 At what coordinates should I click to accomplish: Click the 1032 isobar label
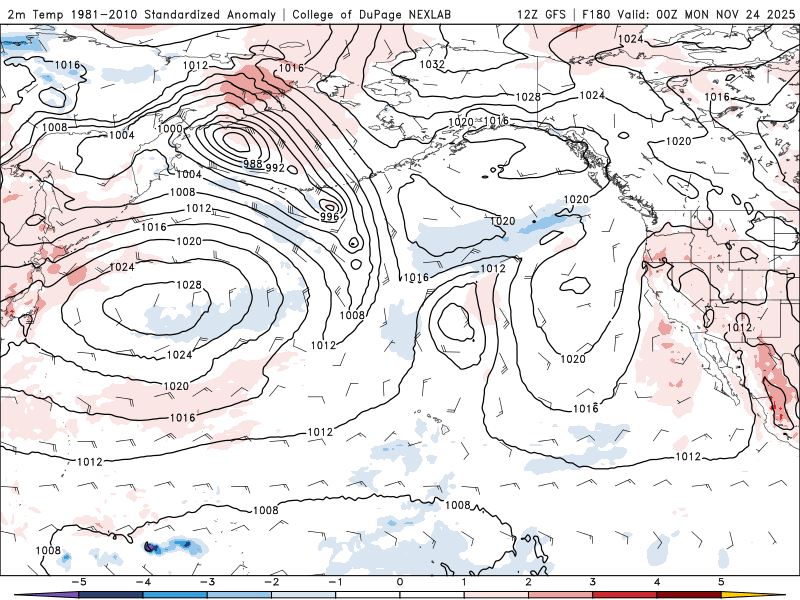tap(432, 64)
